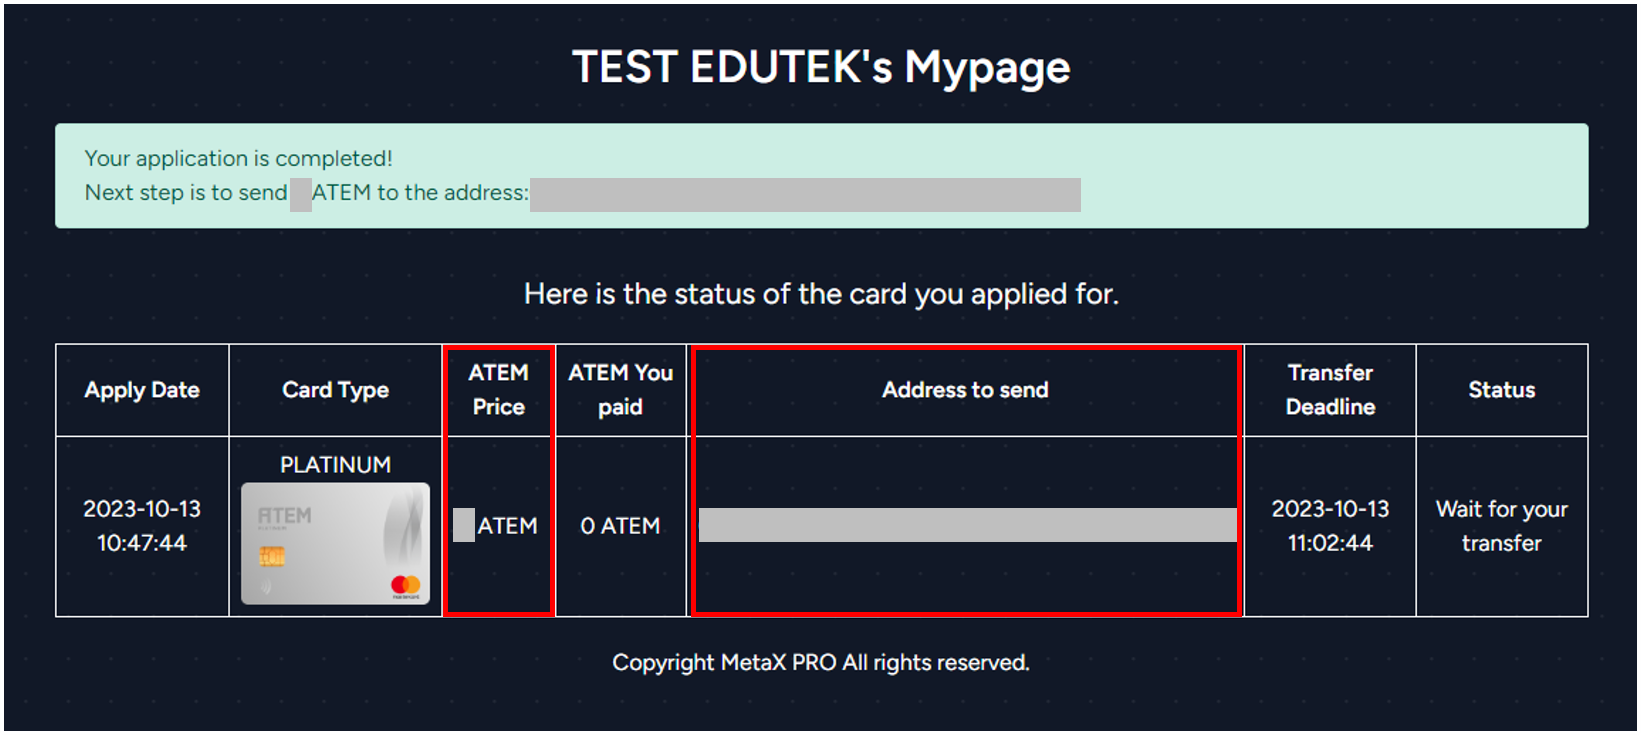Click the "Wait for your transfer" status
This screenshot has height=735, width=1641.
coord(1501,526)
